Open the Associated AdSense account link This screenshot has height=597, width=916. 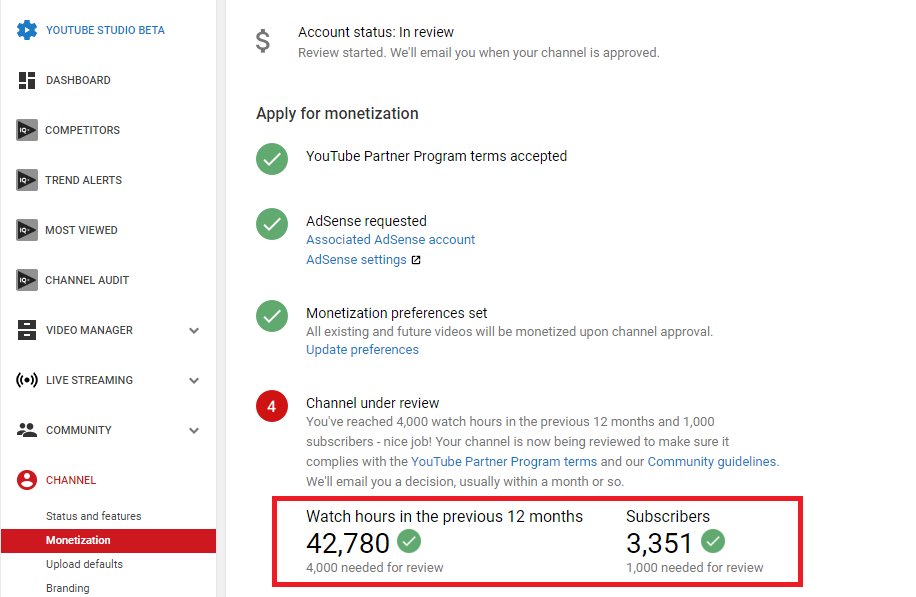click(x=390, y=240)
